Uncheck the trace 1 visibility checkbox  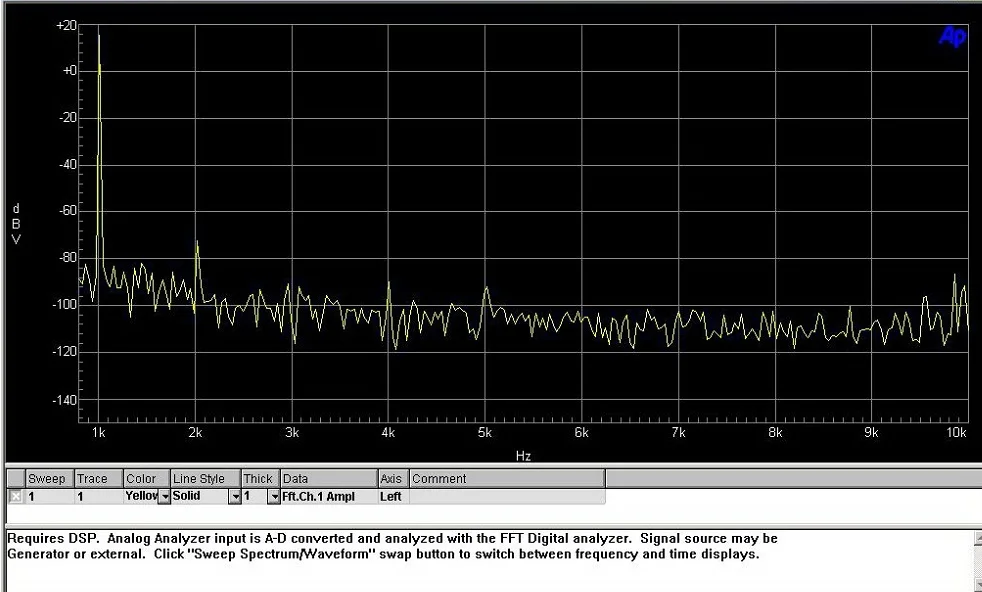(x=16, y=497)
